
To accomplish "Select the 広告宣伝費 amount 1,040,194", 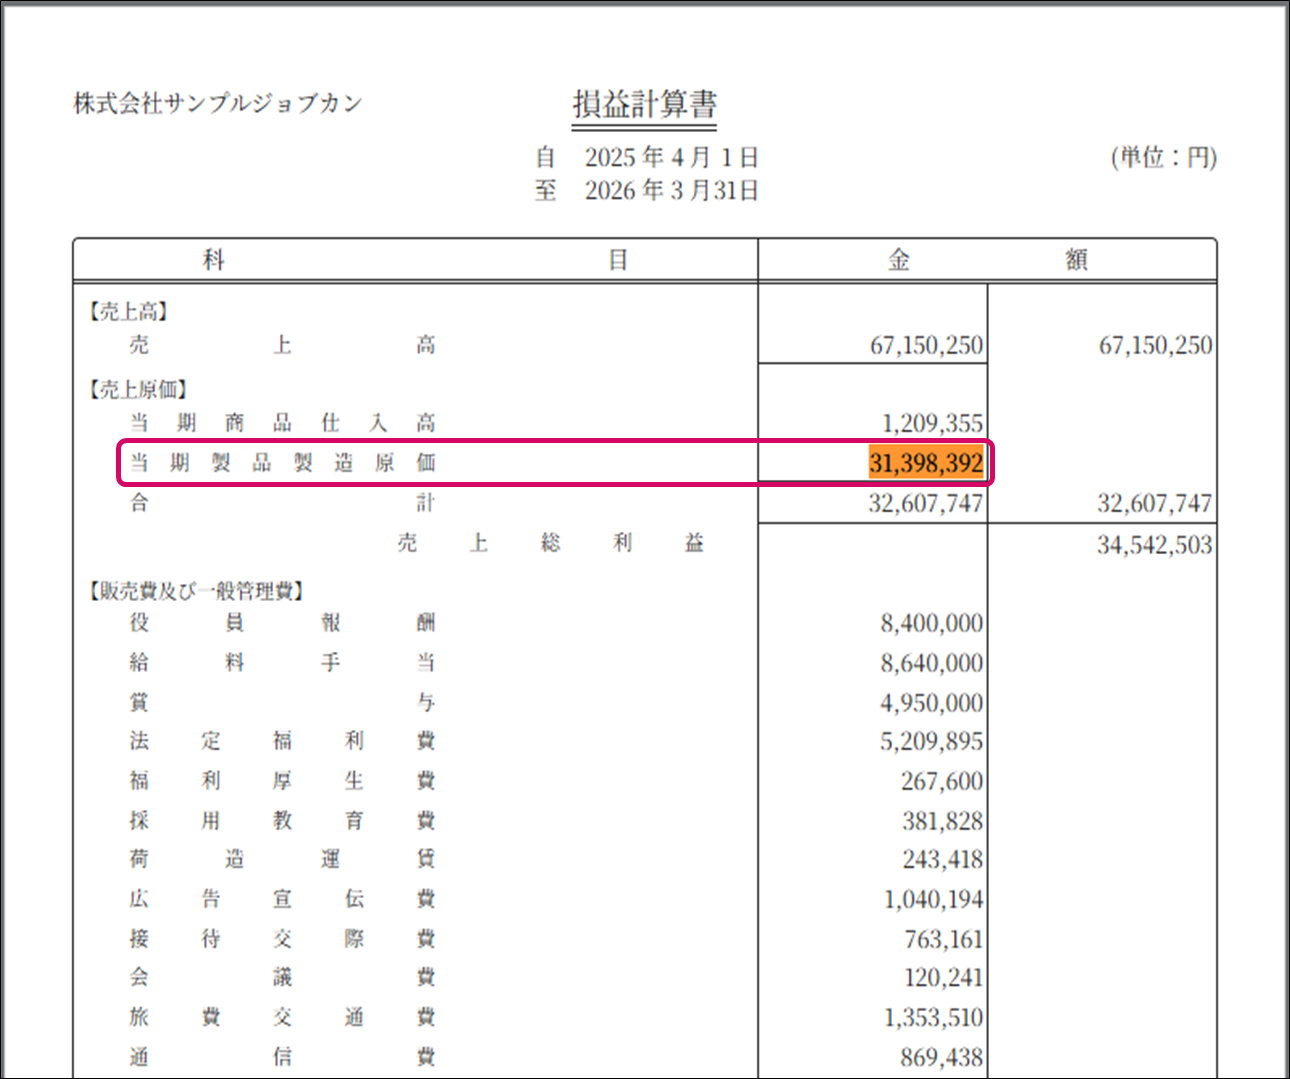I will tap(933, 900).
